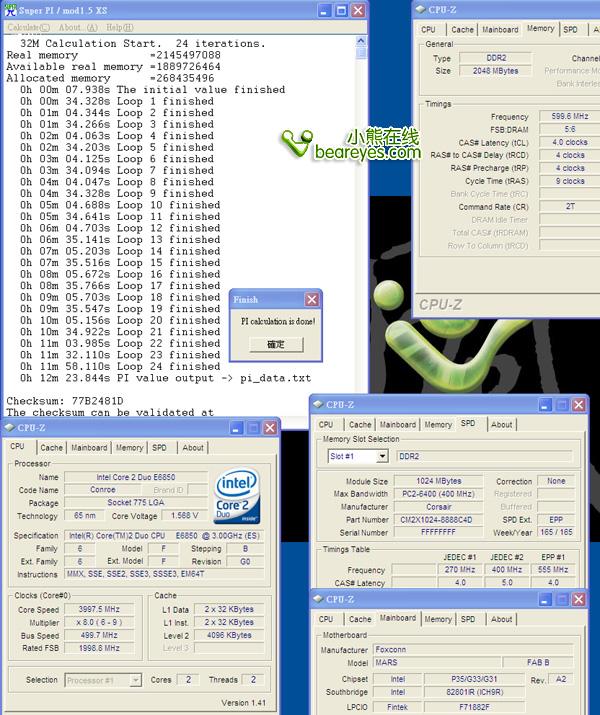Click the SPD CPU-Z window title icon
The image size is (600, 715).
pyautogui.click(x=318, y=404)
